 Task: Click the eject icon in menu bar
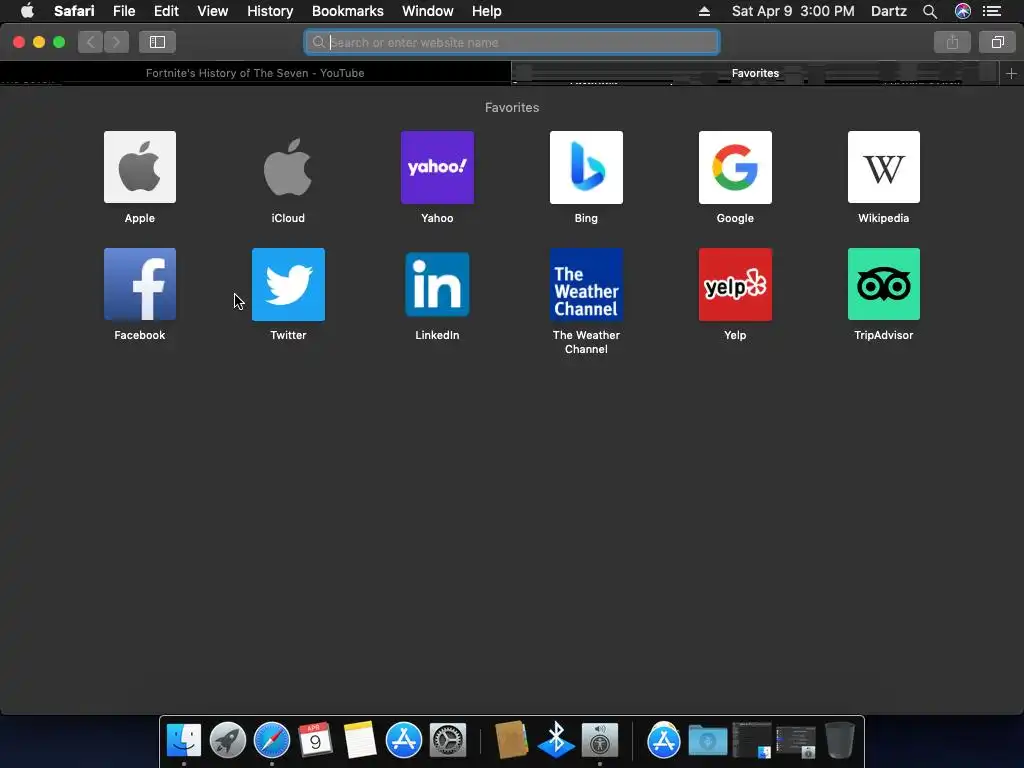704,11
